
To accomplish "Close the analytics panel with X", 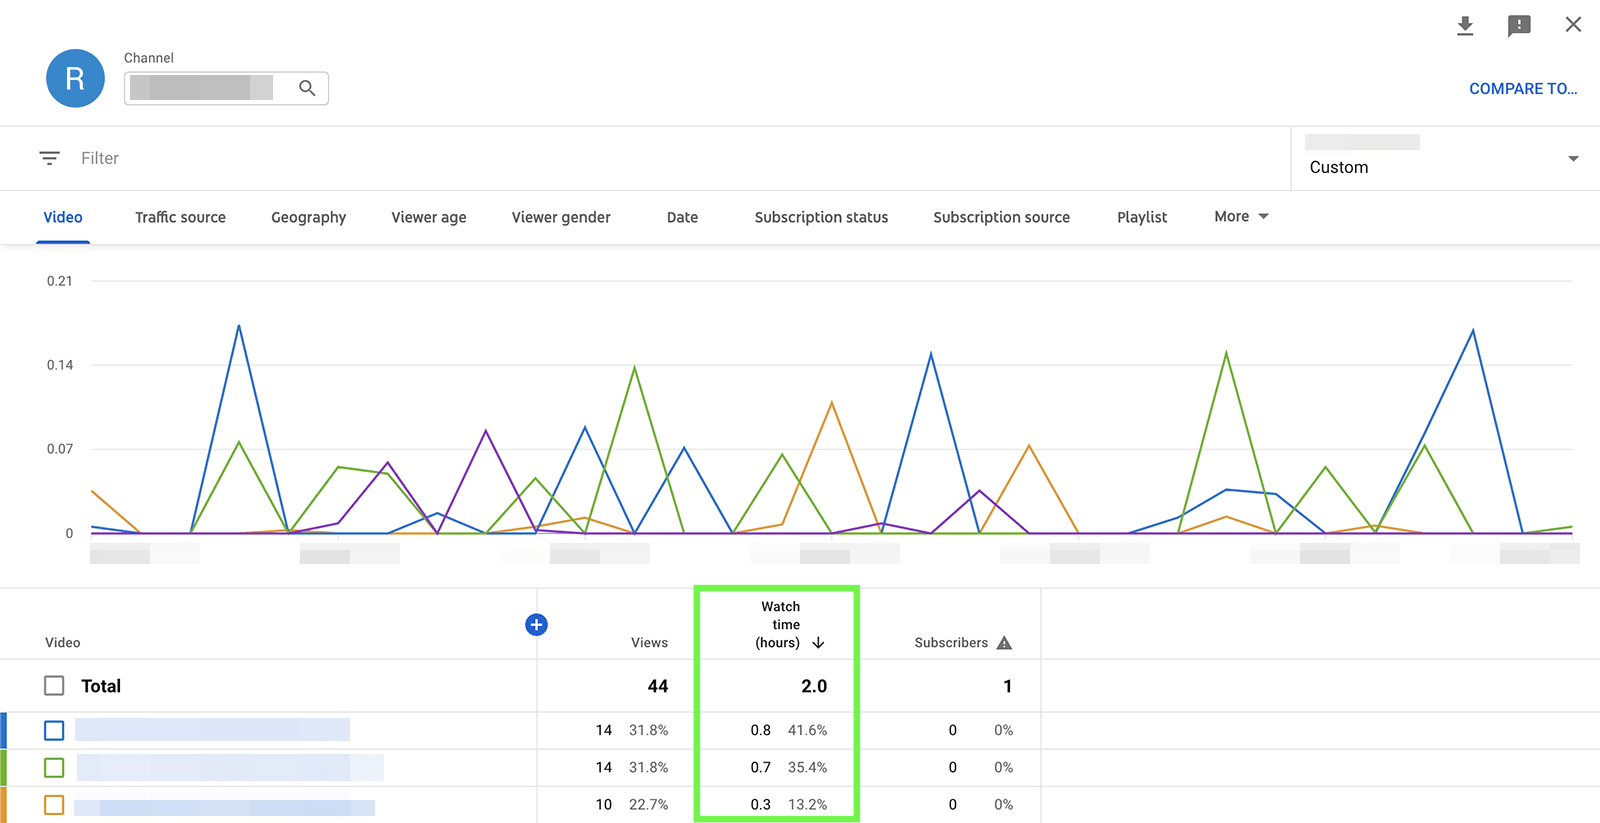I will [x=1573, y=25].
